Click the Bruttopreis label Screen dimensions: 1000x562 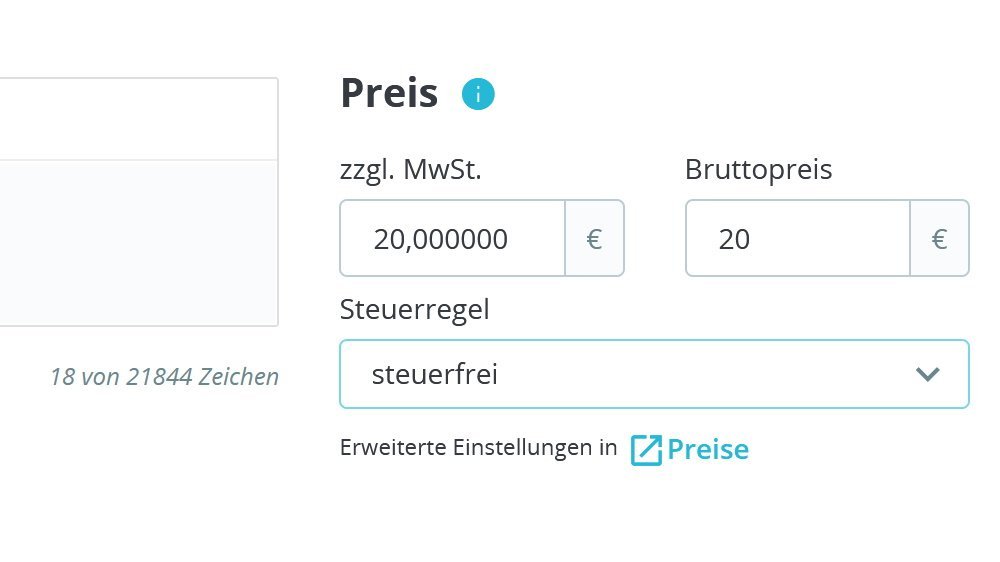tap(758, 170)
